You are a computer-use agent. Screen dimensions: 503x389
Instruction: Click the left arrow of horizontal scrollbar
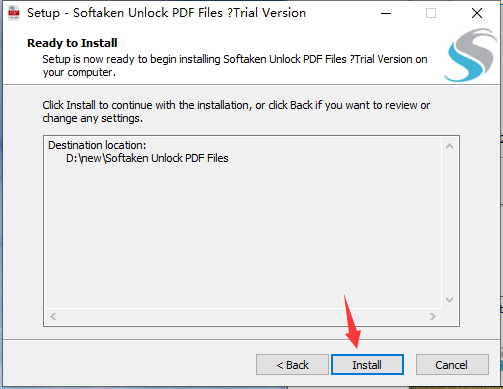[53, 316]
